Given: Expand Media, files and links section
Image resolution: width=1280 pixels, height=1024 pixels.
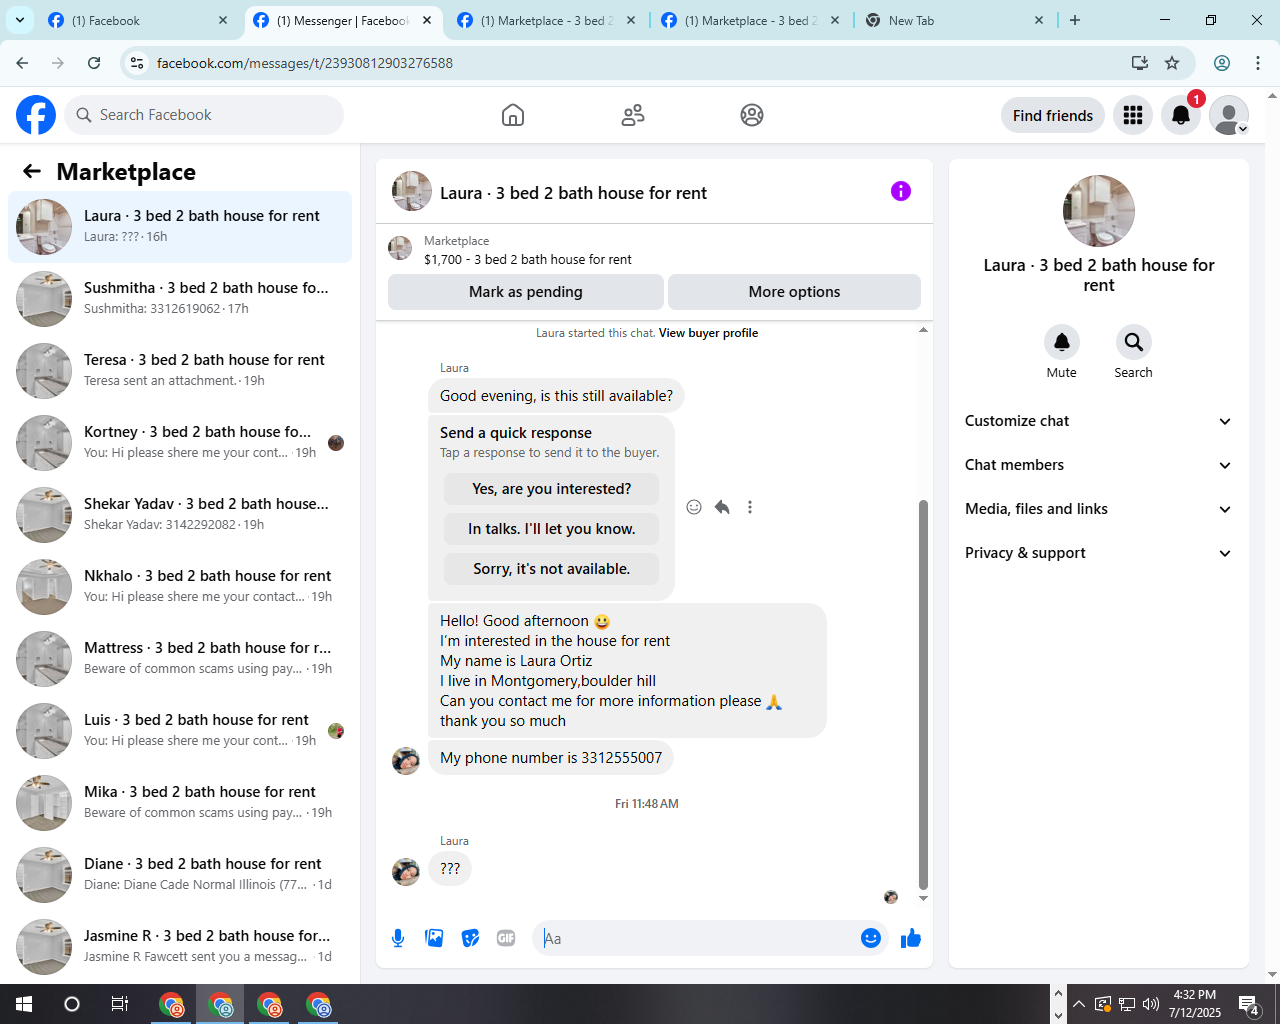Looking at the screenshot, I should [1099, 509].
